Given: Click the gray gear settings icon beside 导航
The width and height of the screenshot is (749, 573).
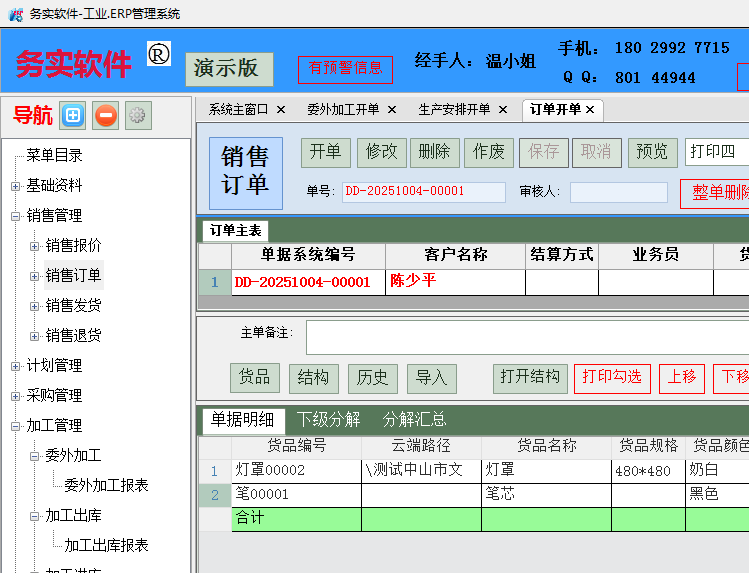Looking at the screenshot, I should (137, 116).
